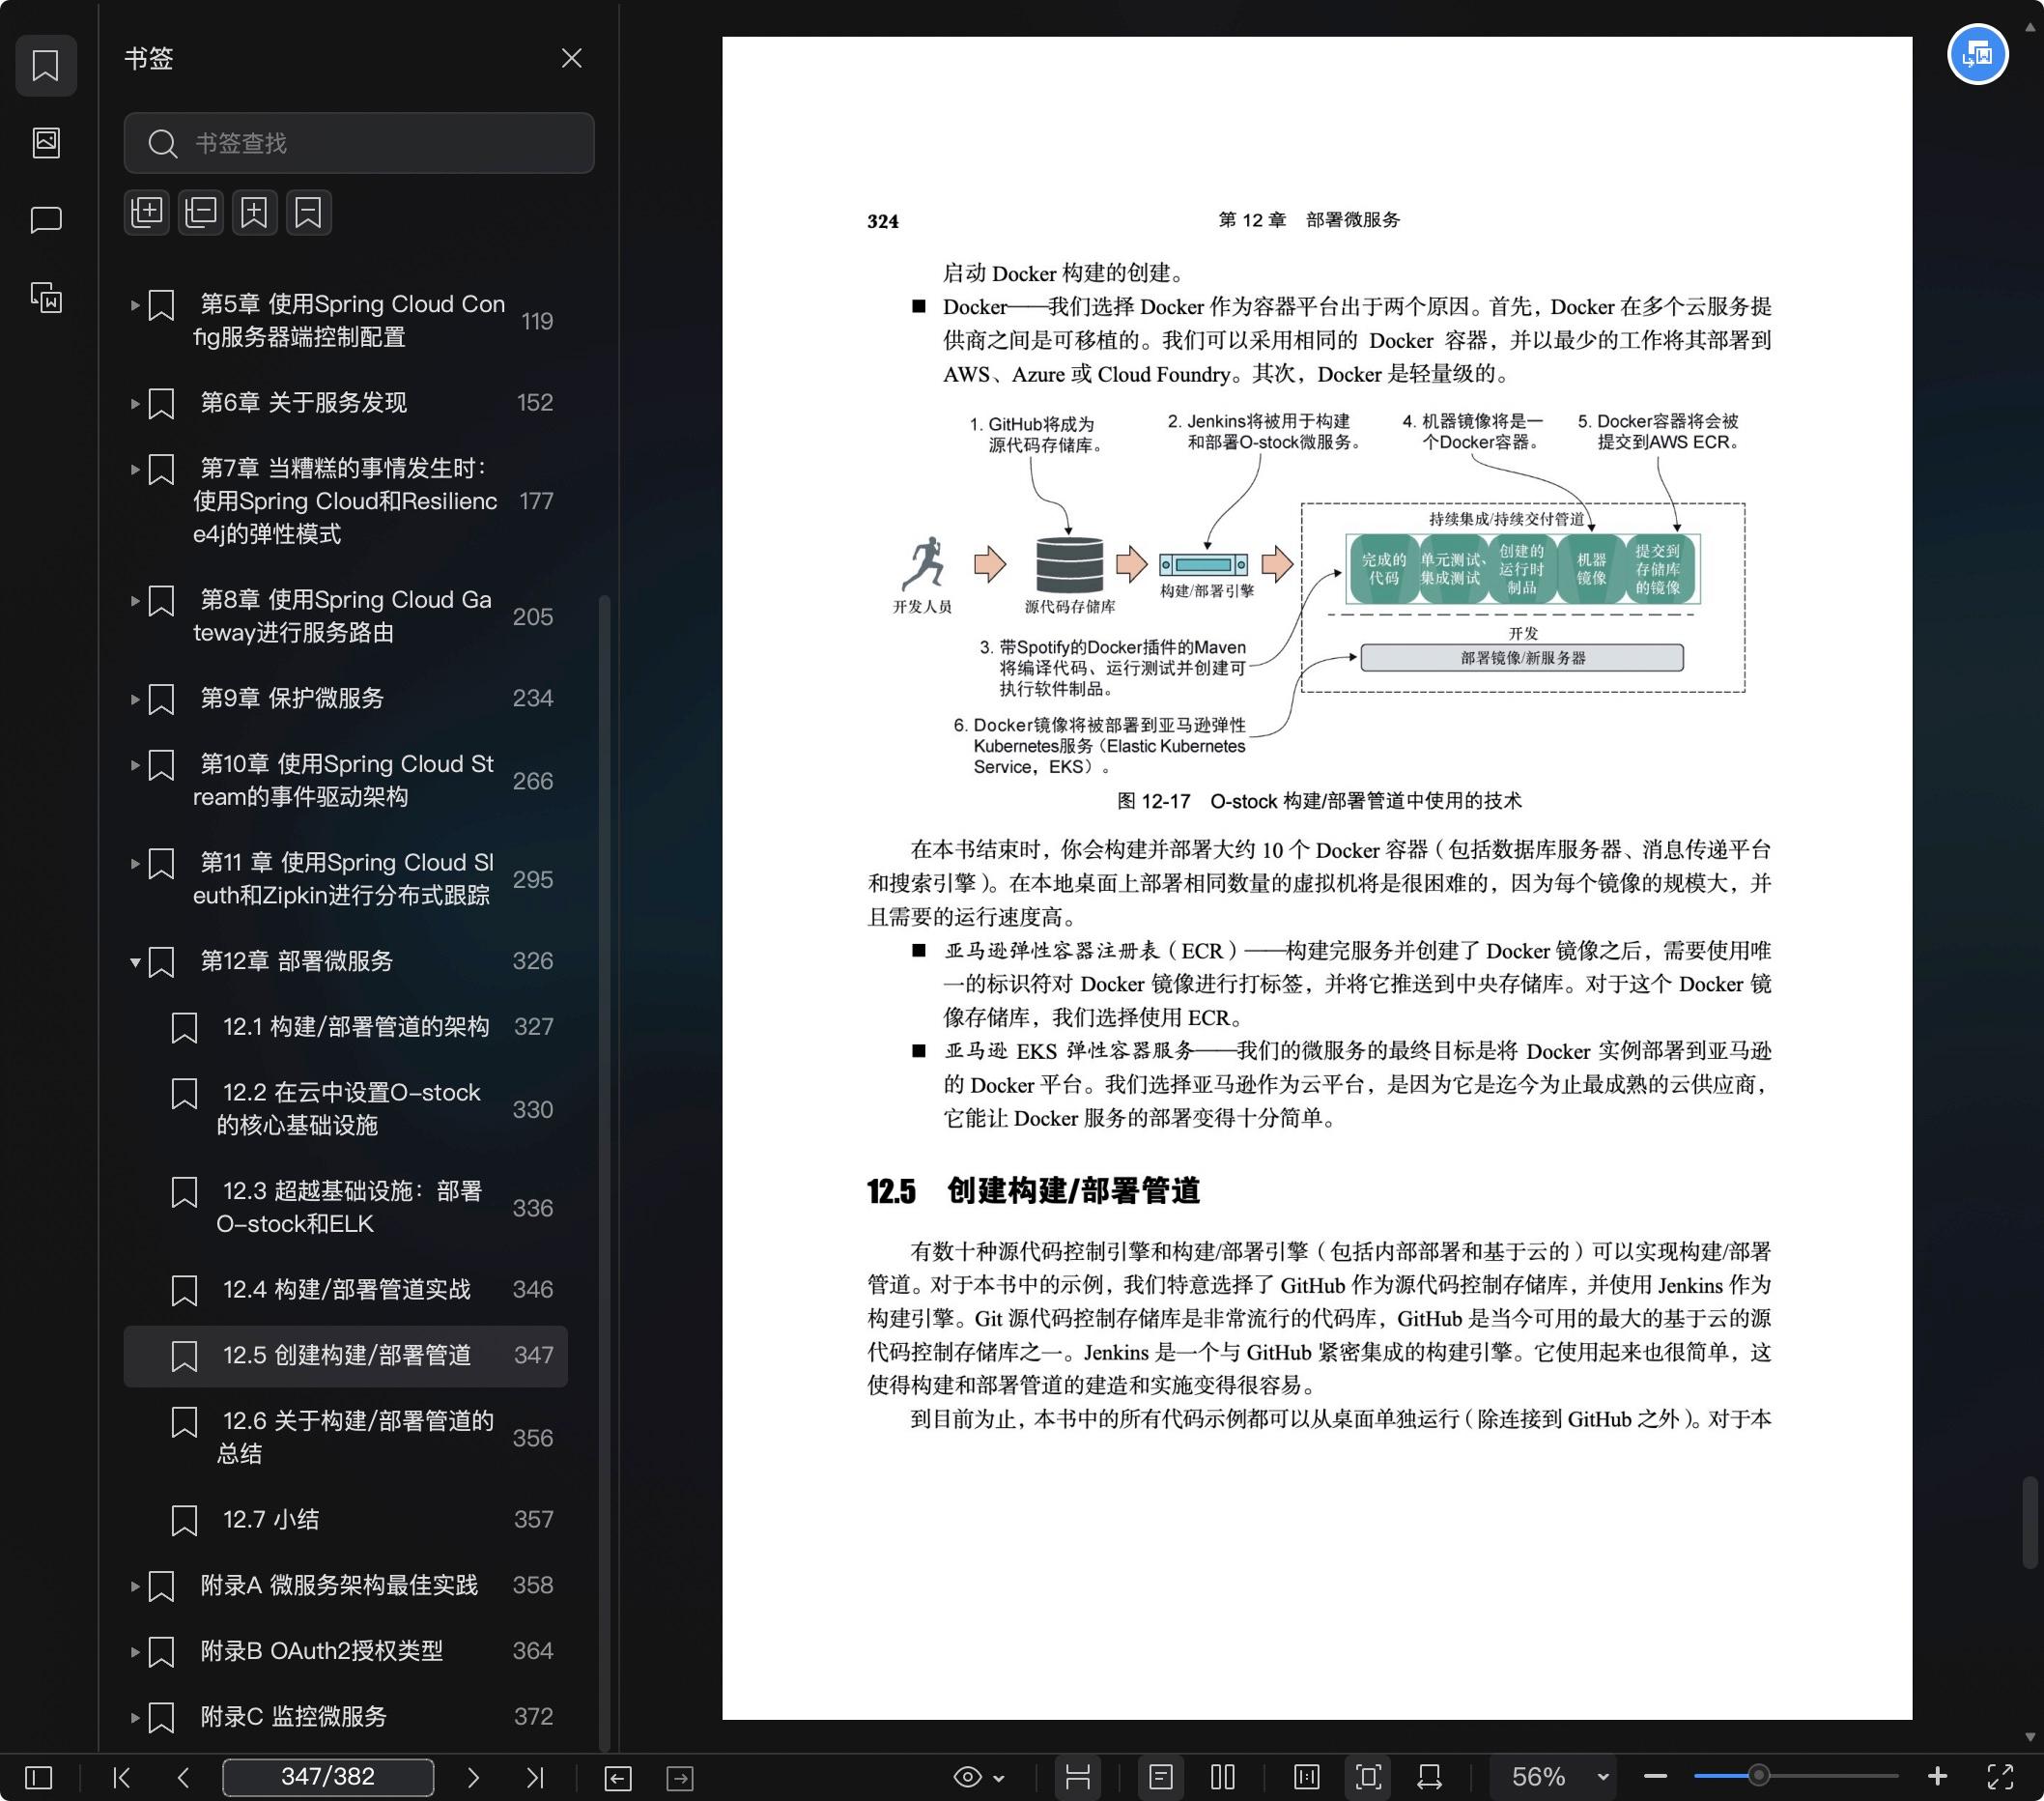The height and width of the screenshot is (1801, 2044).
Task: Expand the 第9章 保护微服务 bookmark
Action: pyautogui.click(x=134, y=698)
